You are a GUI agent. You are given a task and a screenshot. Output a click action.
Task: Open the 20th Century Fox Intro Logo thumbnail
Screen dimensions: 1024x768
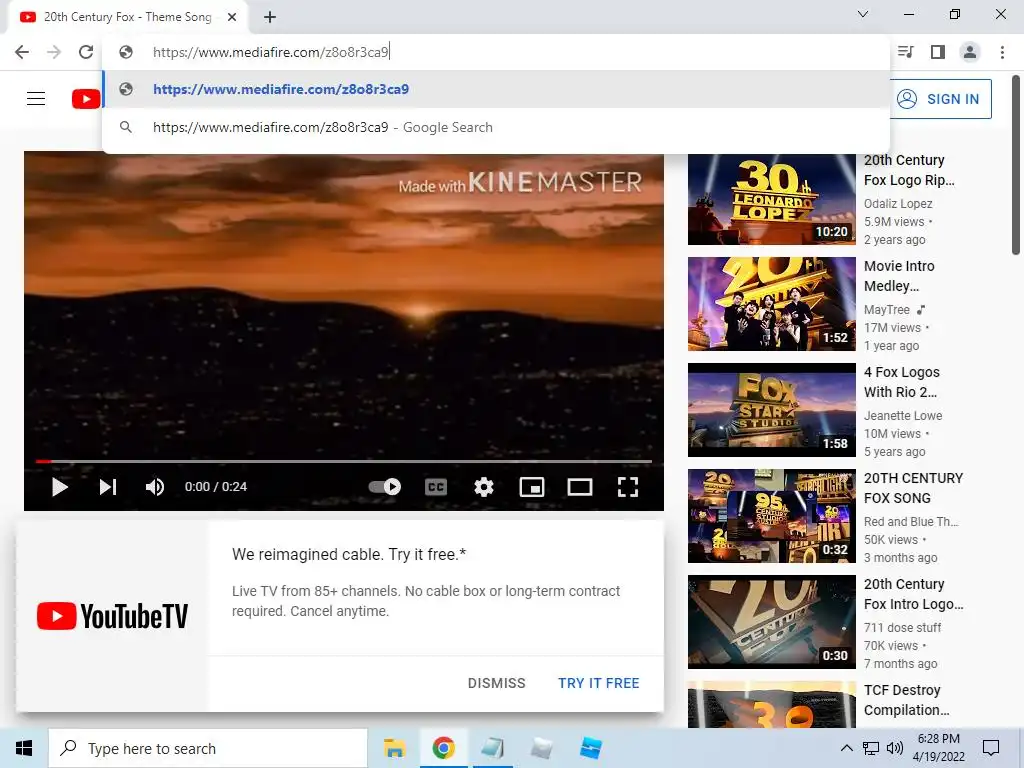[771, 622]
